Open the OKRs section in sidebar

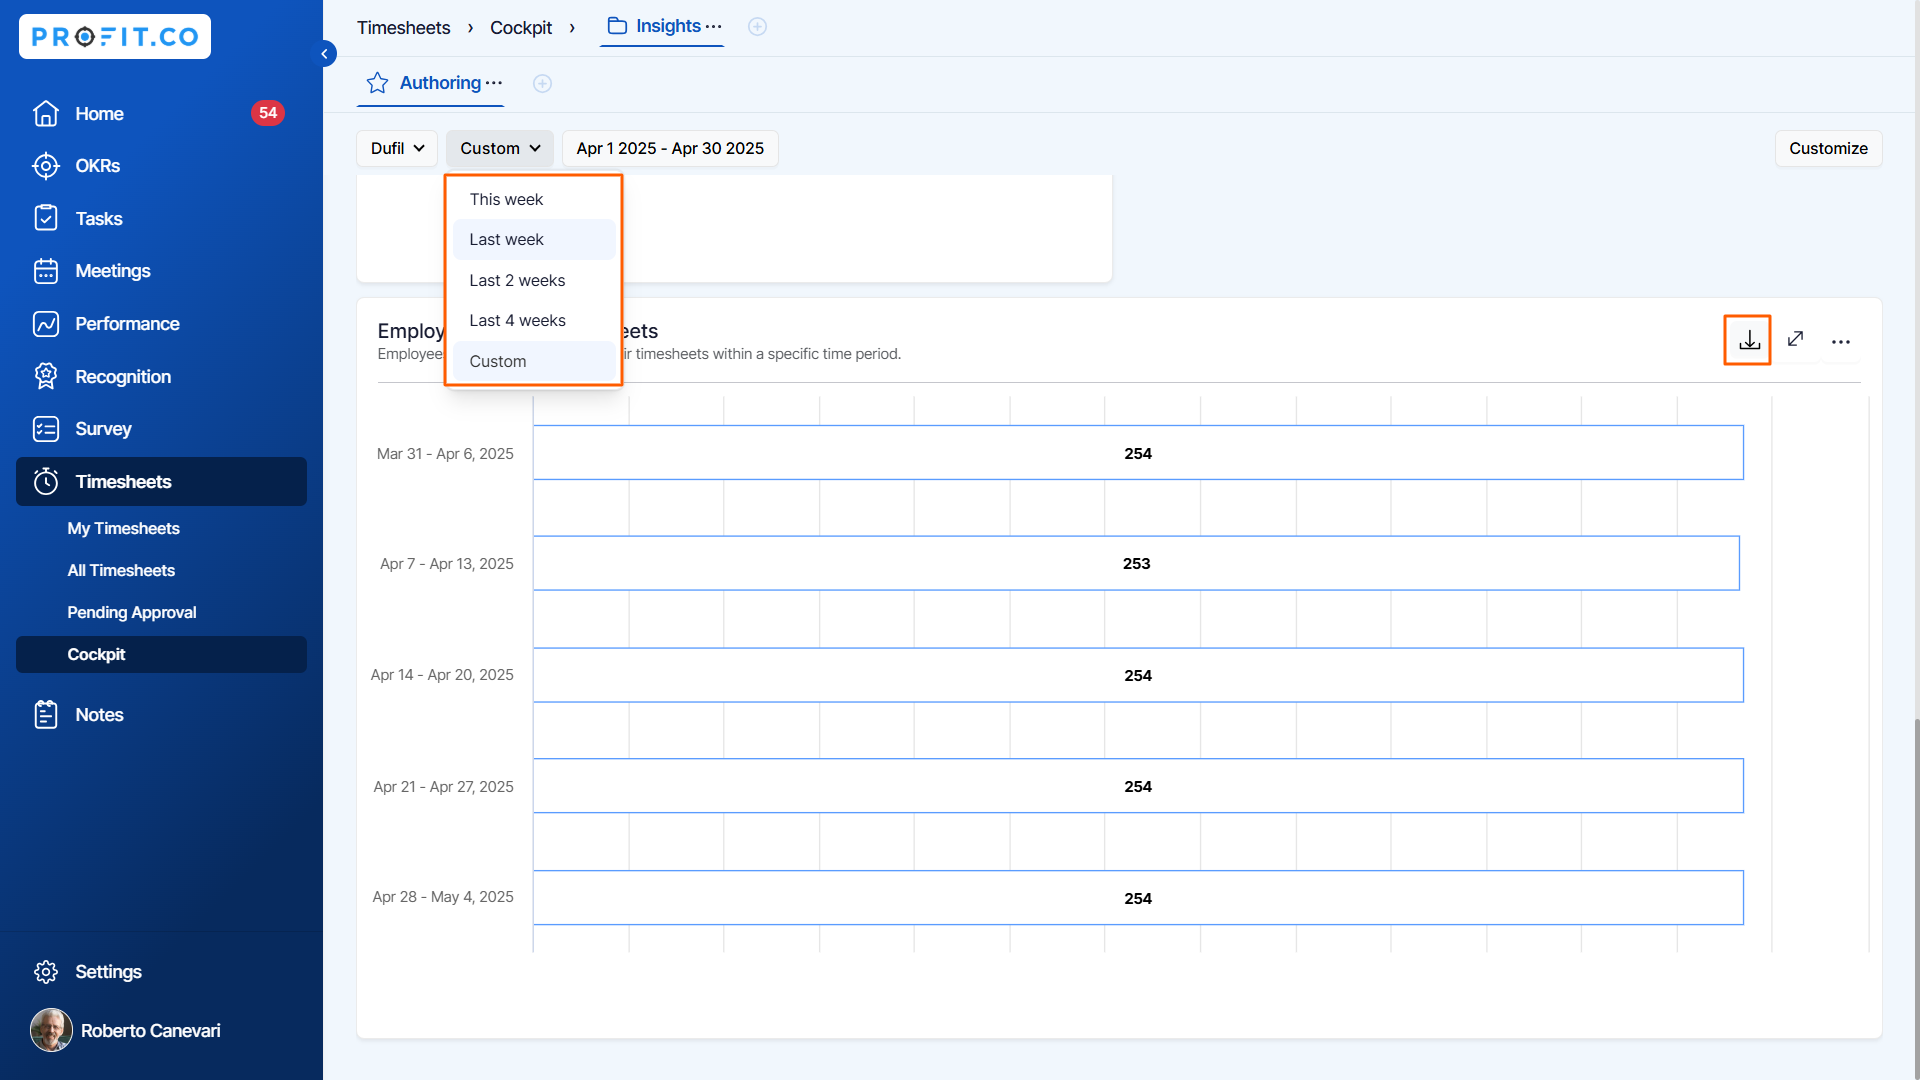97,166
